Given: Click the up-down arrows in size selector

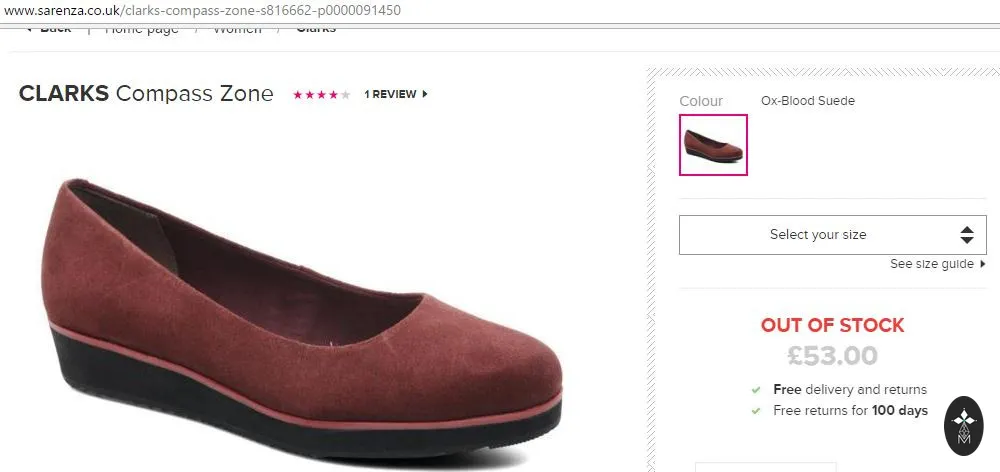Looking at the screenshot, I should pyautogui.click(x=967, y=235).
